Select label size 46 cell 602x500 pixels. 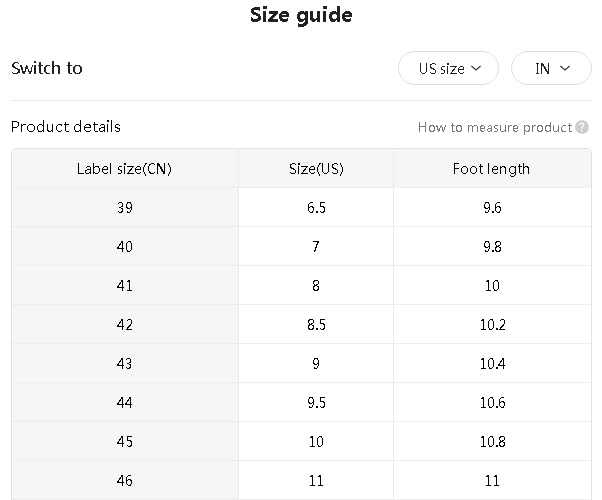[124, 481]
